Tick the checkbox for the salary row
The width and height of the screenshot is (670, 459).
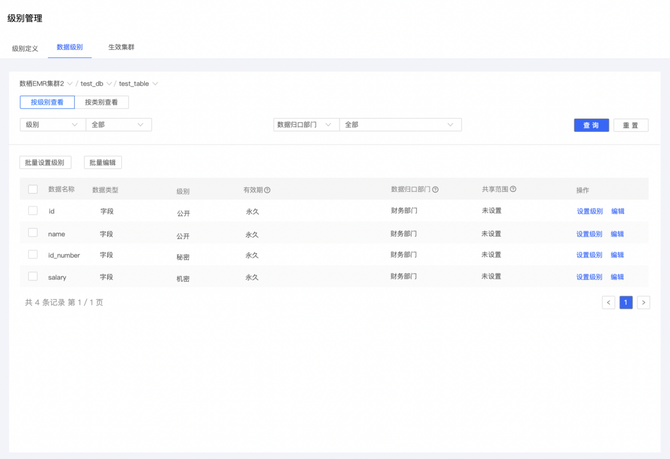pos(33,277)
